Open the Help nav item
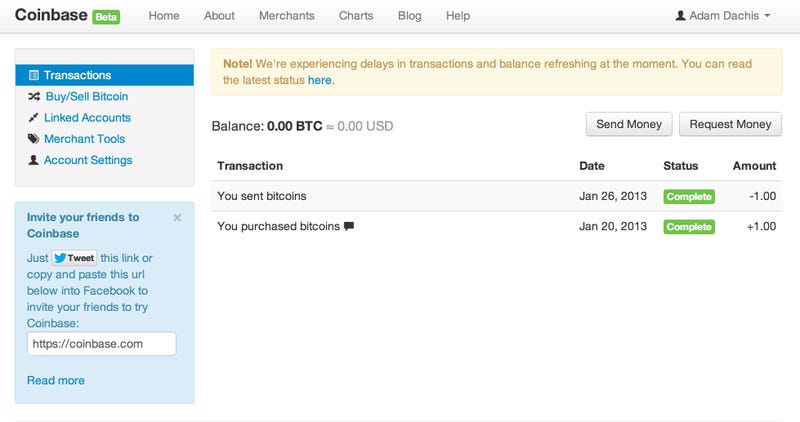The width and height of the screenshot is (800, 422). (458, 16)
